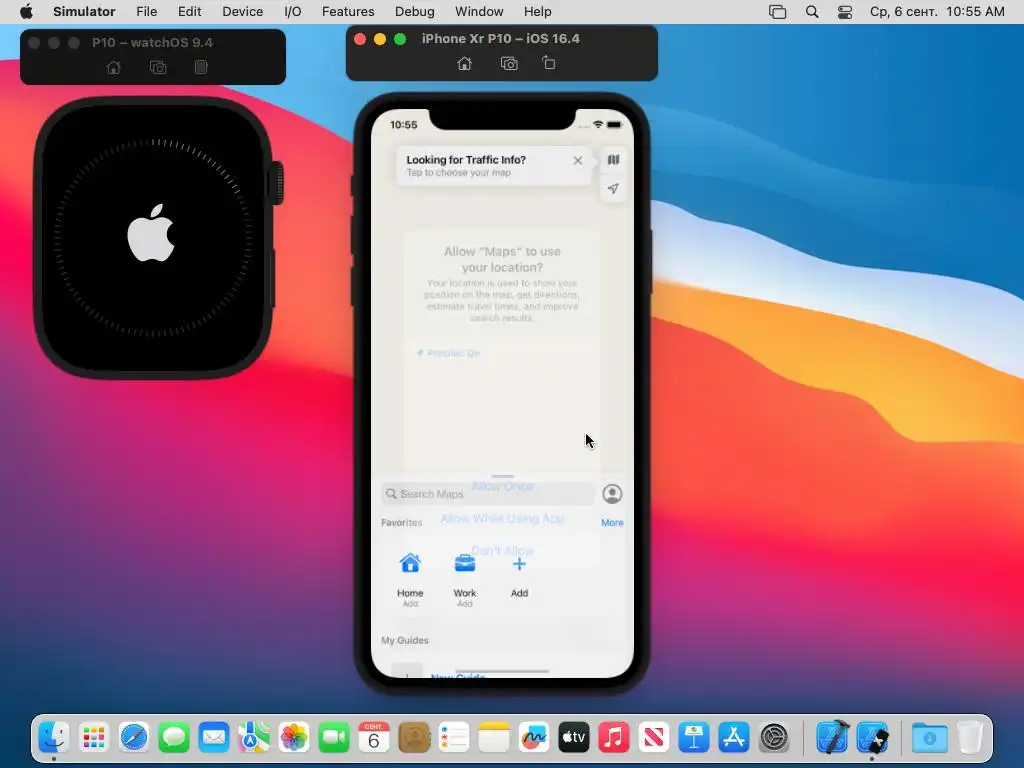Open map mode chooser in Maps

point(613,159)
